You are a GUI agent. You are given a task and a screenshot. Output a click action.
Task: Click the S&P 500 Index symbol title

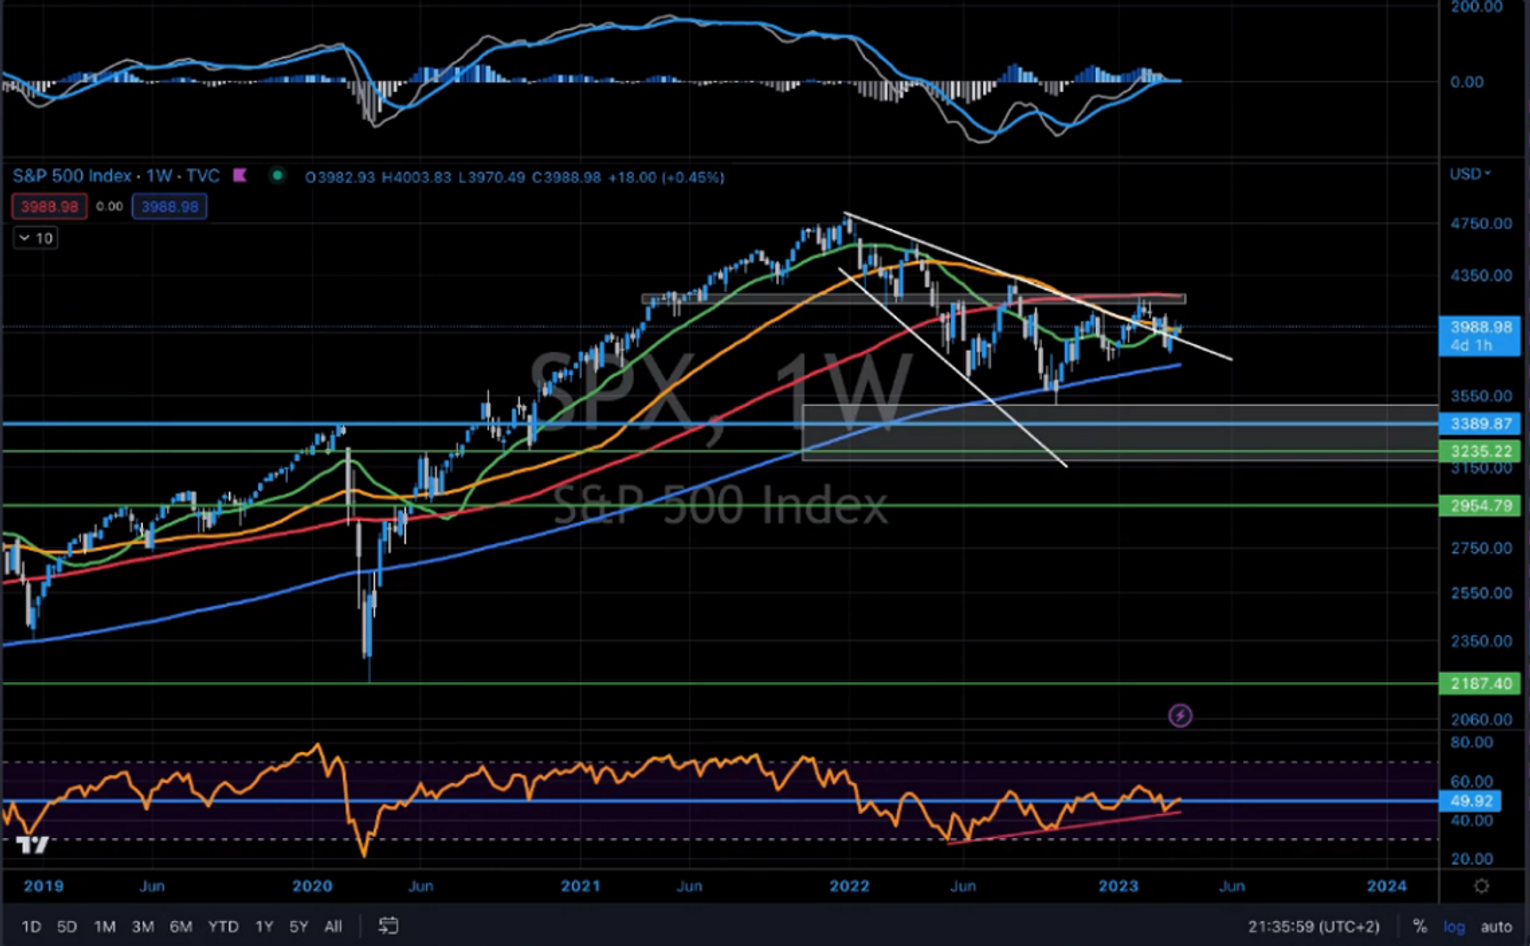72,176
